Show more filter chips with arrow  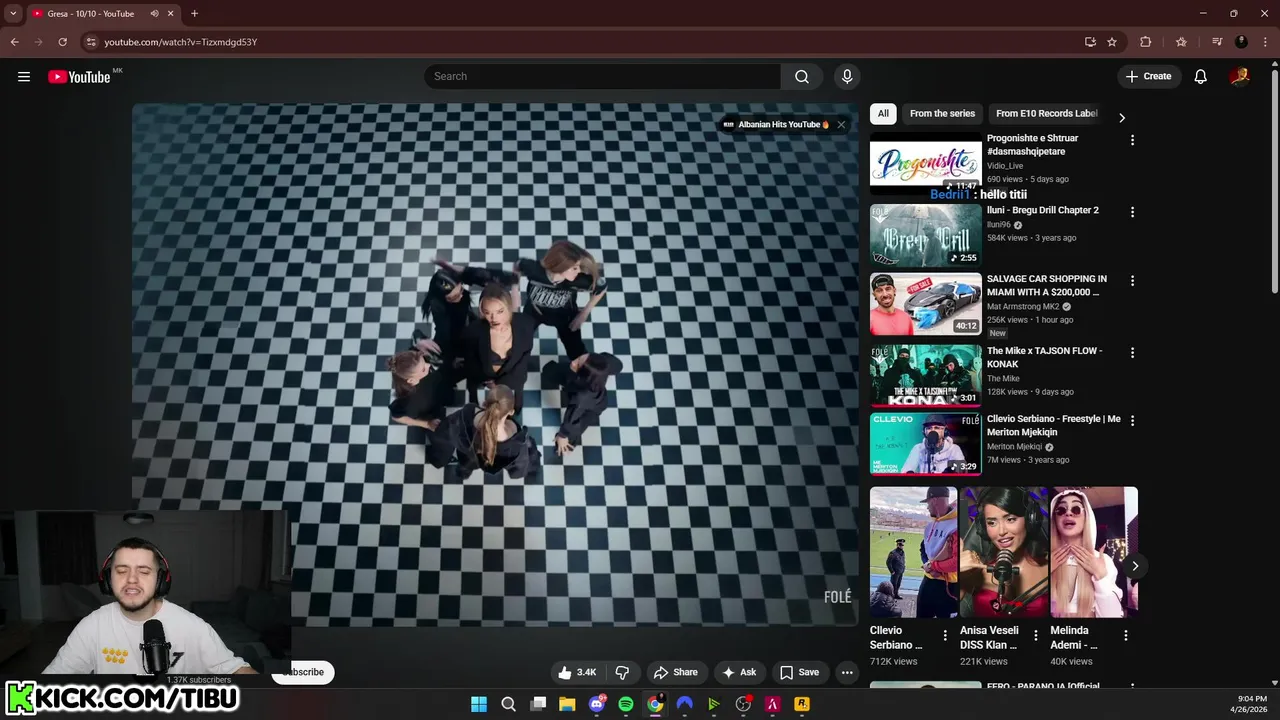(x=1121, y=117)
